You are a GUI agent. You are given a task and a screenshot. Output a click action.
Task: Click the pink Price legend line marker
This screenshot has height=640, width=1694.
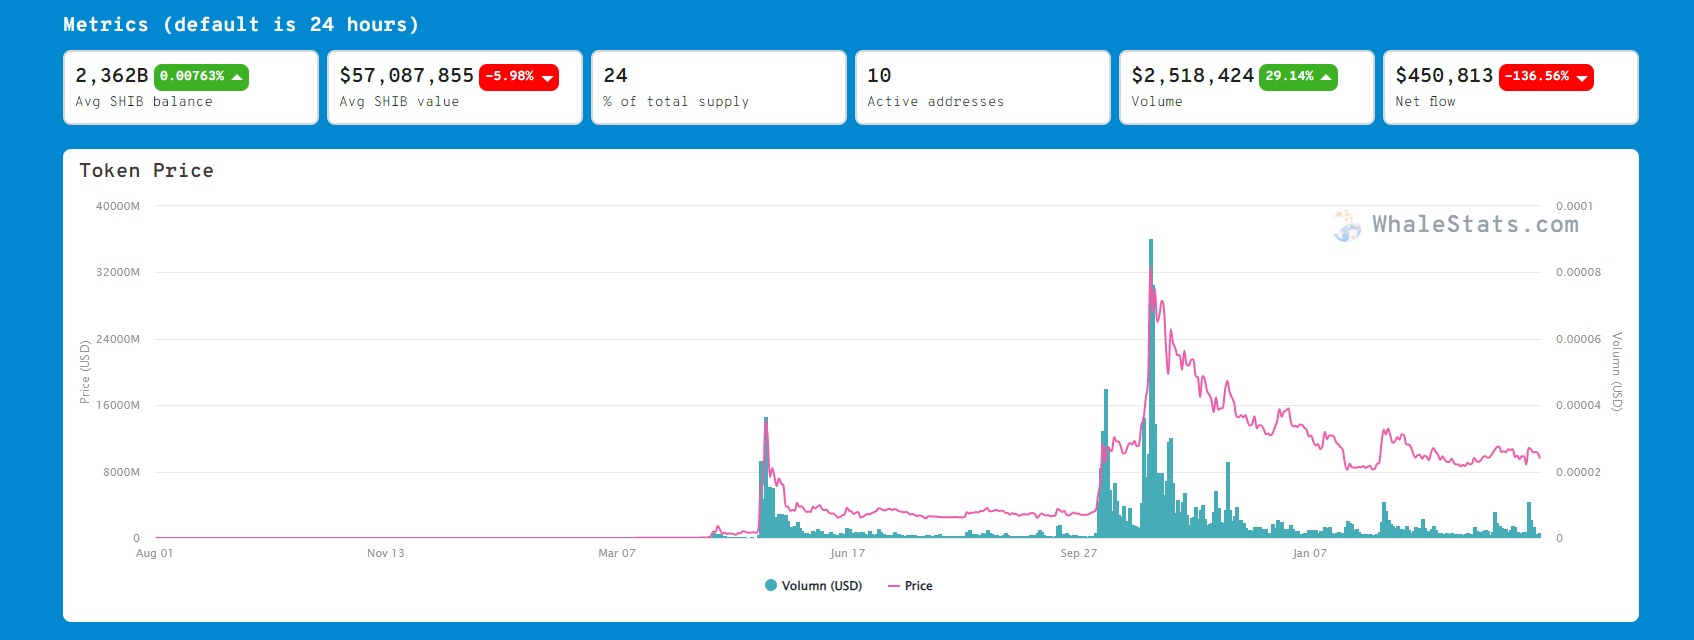pyautogui.click(x=894, y=586)
